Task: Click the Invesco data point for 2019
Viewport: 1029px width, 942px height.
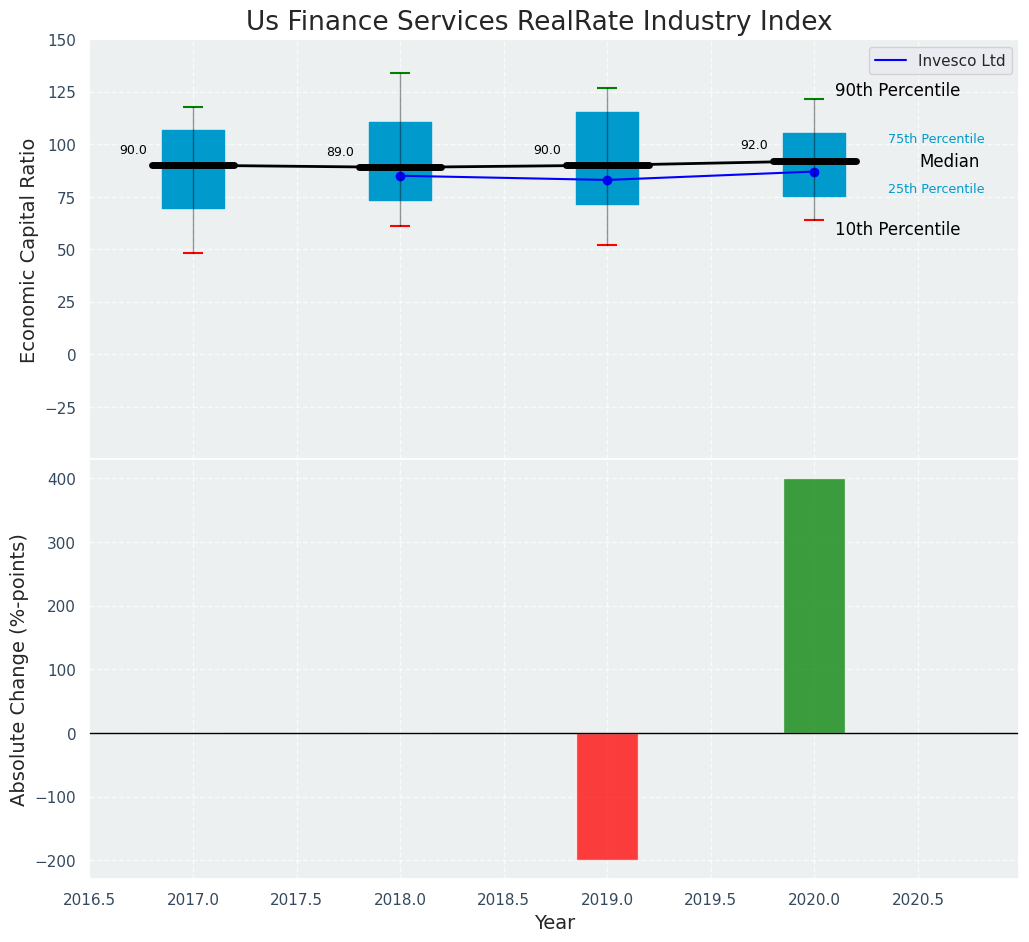Action: pyautogui.click(x=607, y=180)
